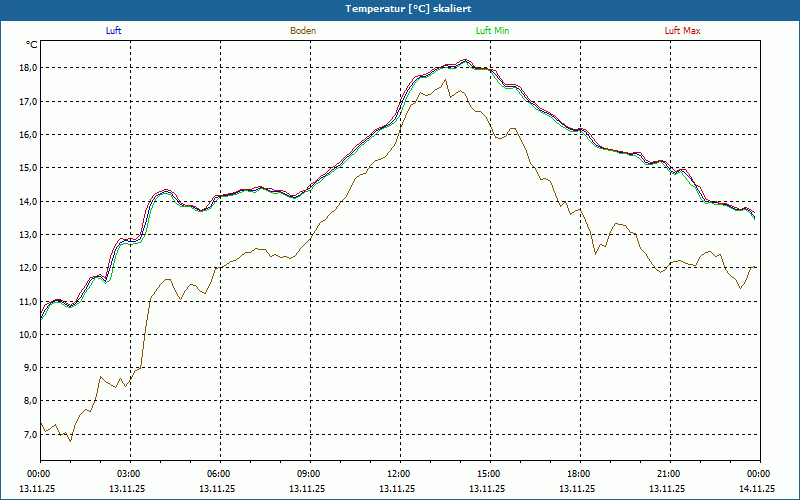Click the '°C' unit label on the y-axis

(32, 45)
